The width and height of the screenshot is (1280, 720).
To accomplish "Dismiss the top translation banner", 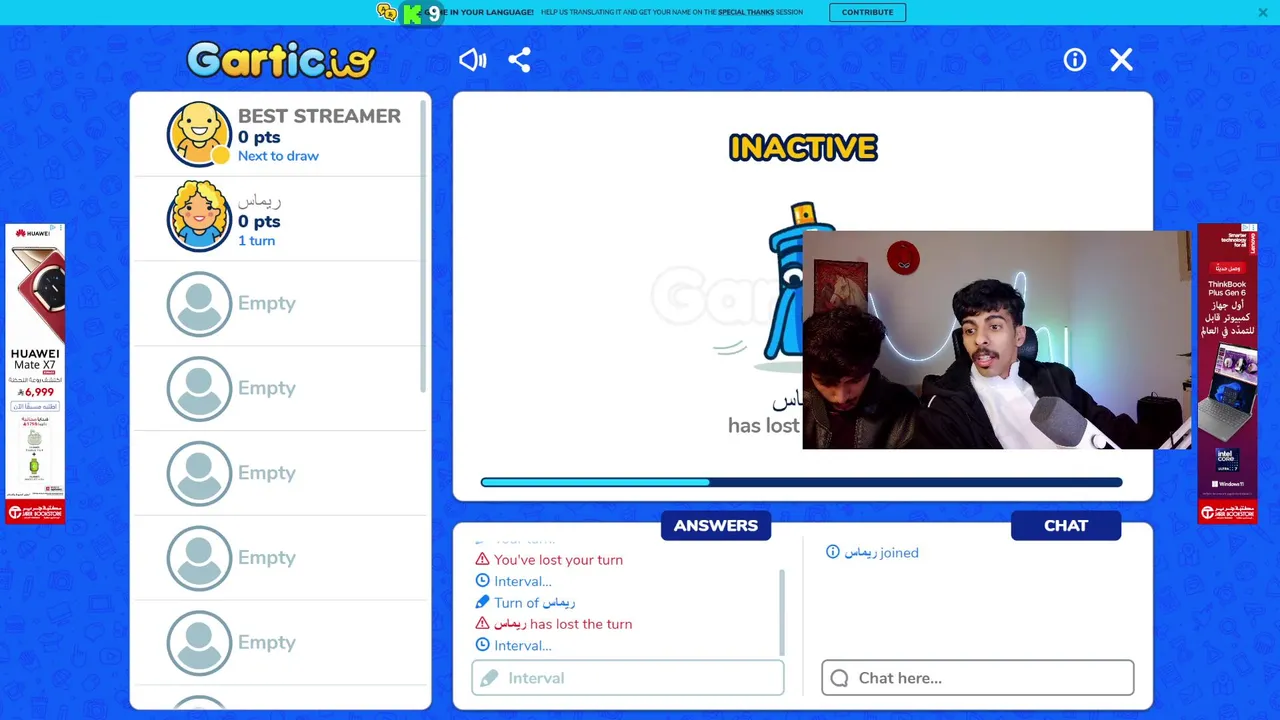I will pyautogui.click(x=1263, y=12).
